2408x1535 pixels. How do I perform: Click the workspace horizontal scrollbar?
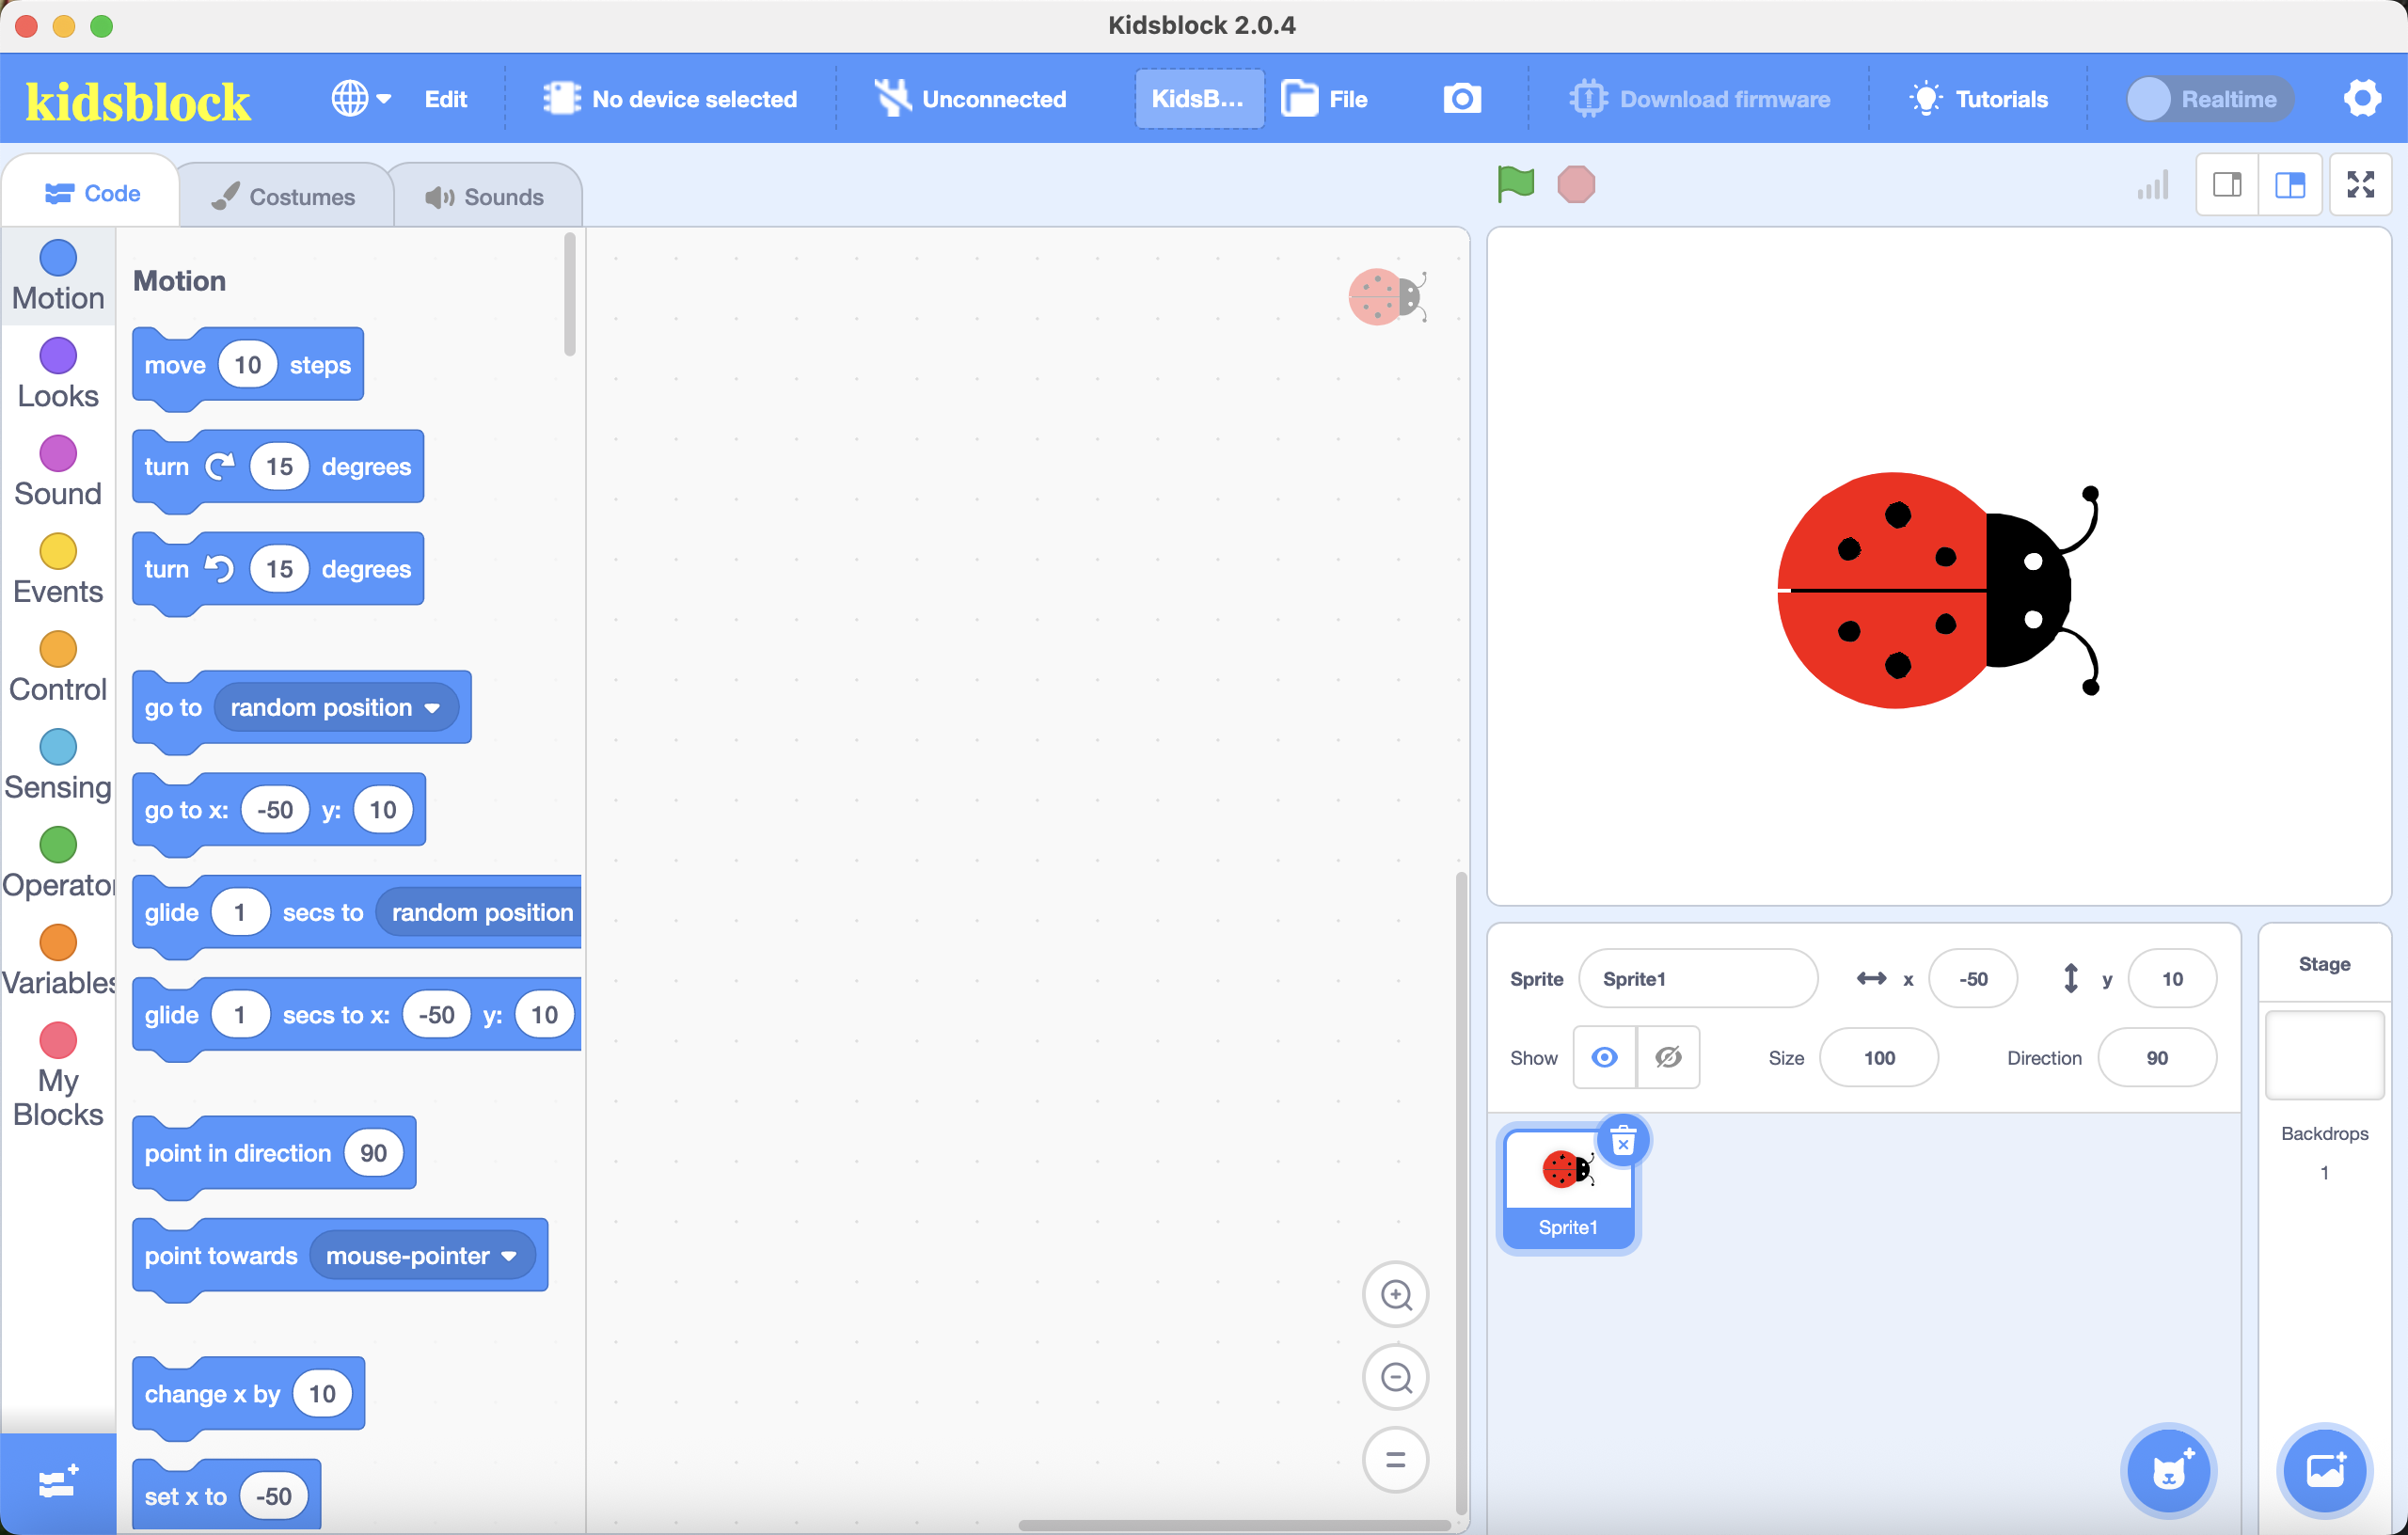[1234, 1524]
